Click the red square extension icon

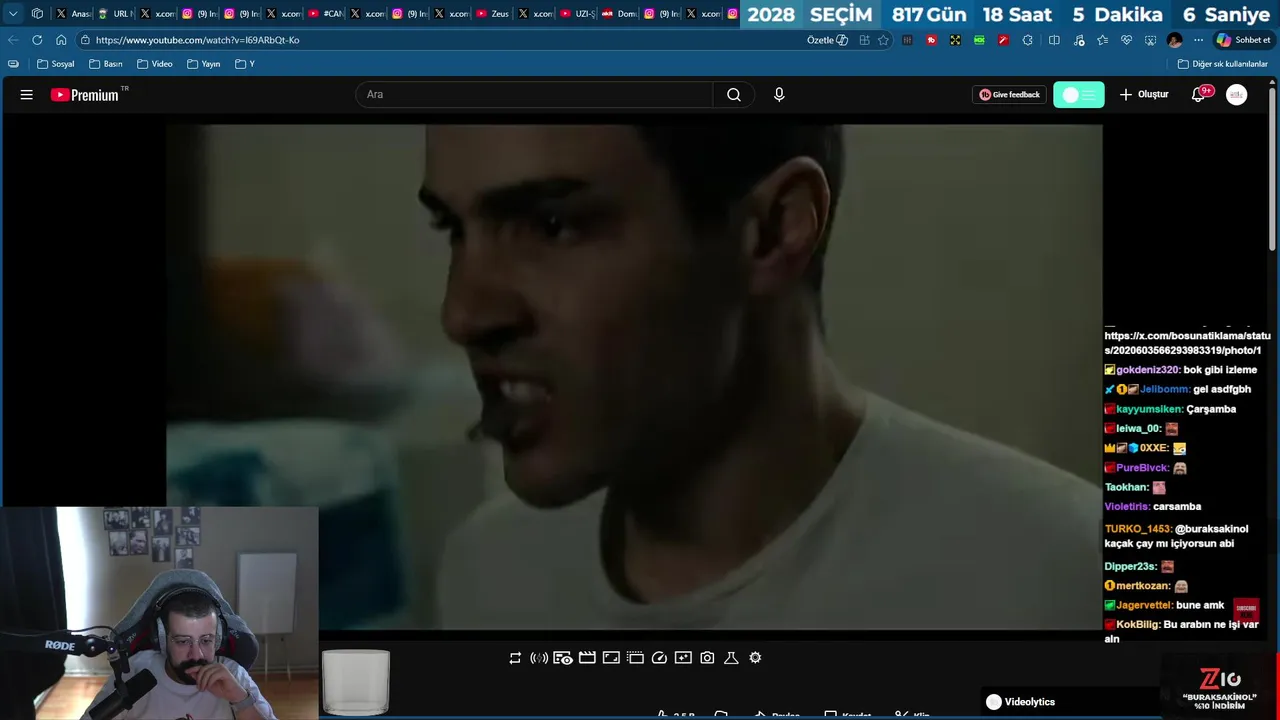coord(931,40)
